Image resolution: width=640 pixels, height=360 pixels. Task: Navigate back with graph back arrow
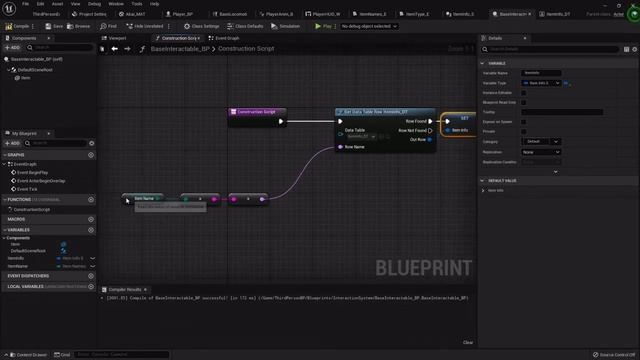[115, 49]
